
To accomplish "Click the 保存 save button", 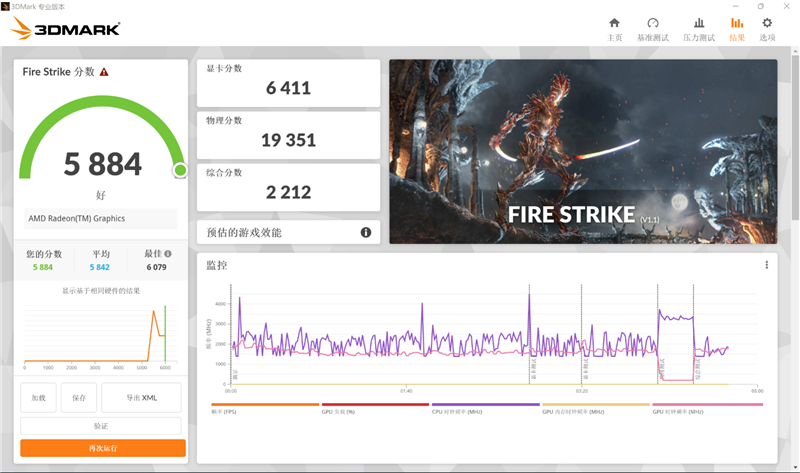I will click(79, 397).
